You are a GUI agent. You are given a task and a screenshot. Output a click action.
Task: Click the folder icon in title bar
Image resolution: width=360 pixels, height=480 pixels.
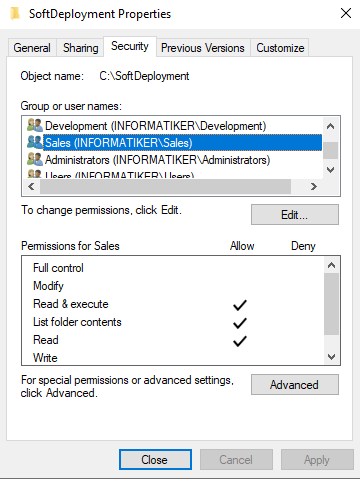pyautogui.click(x=15, y=14)
